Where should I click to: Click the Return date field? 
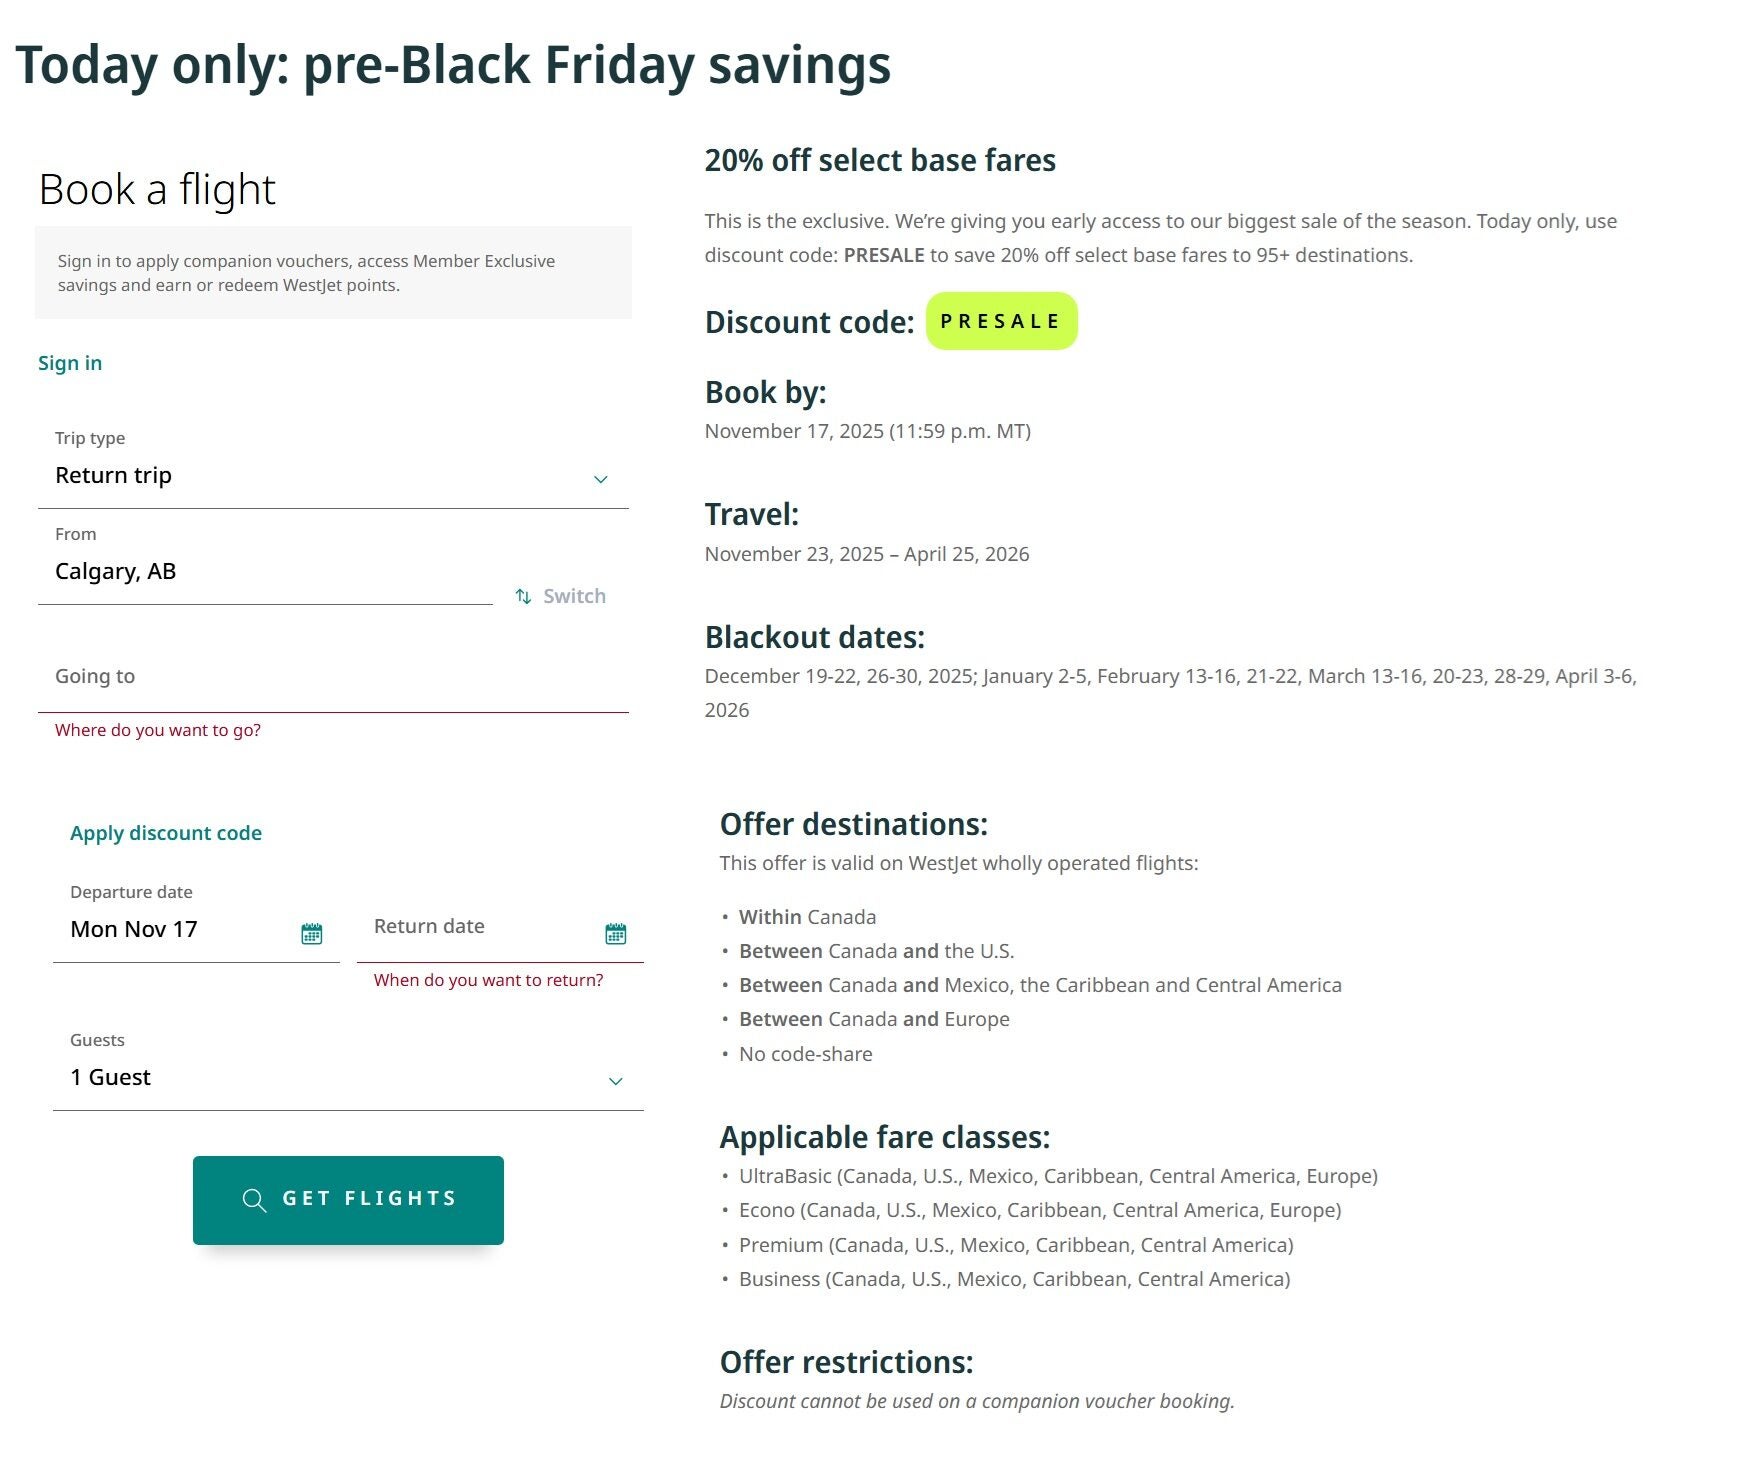(x=480, y=927)
